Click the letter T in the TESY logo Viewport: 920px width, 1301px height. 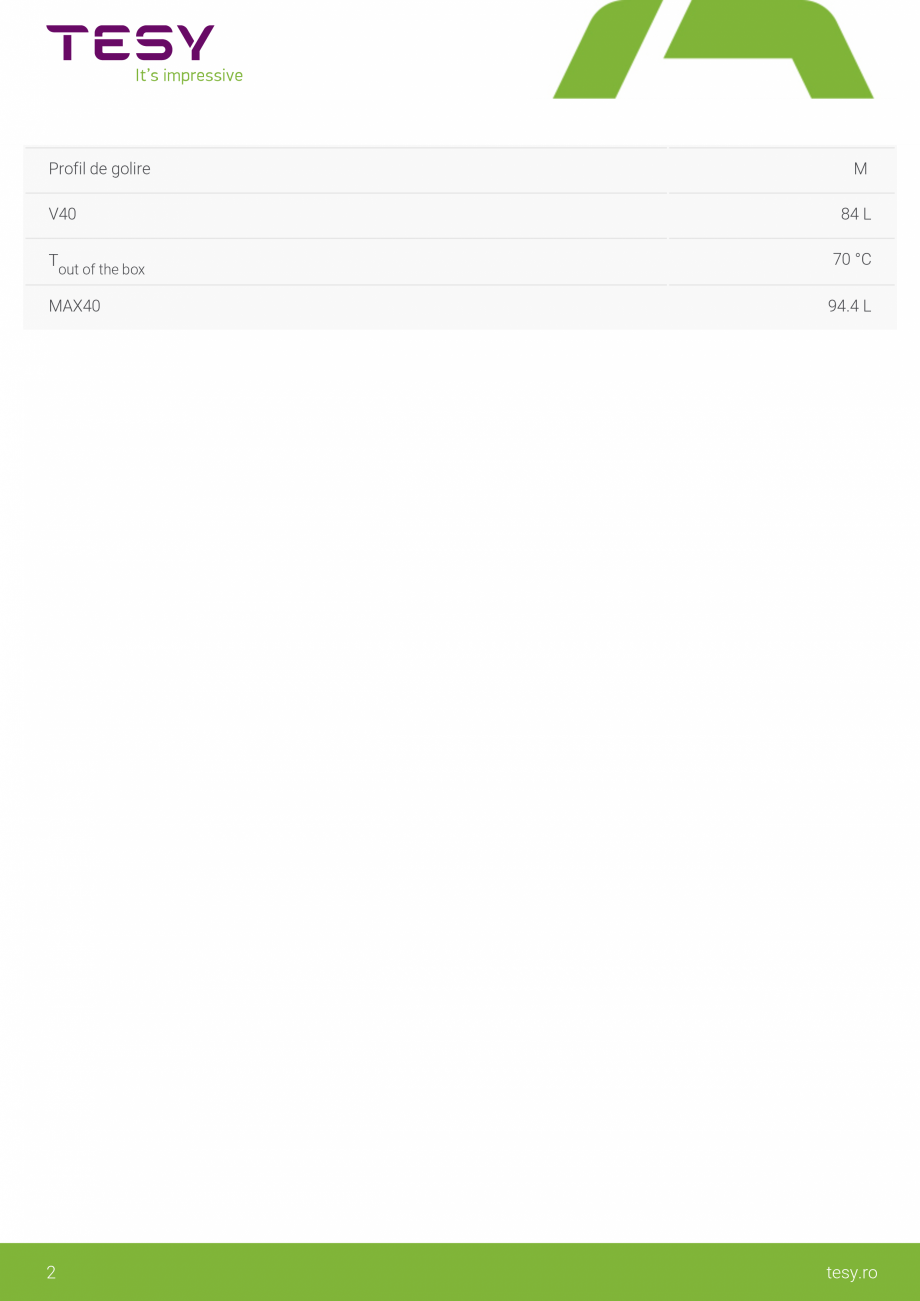coord(64,43)
